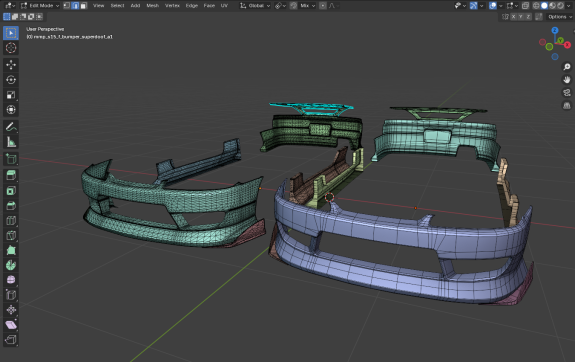This screenshot has height=362, width=575.
Task: Switch to wireframe viewport shading
Action: point(536,6)
